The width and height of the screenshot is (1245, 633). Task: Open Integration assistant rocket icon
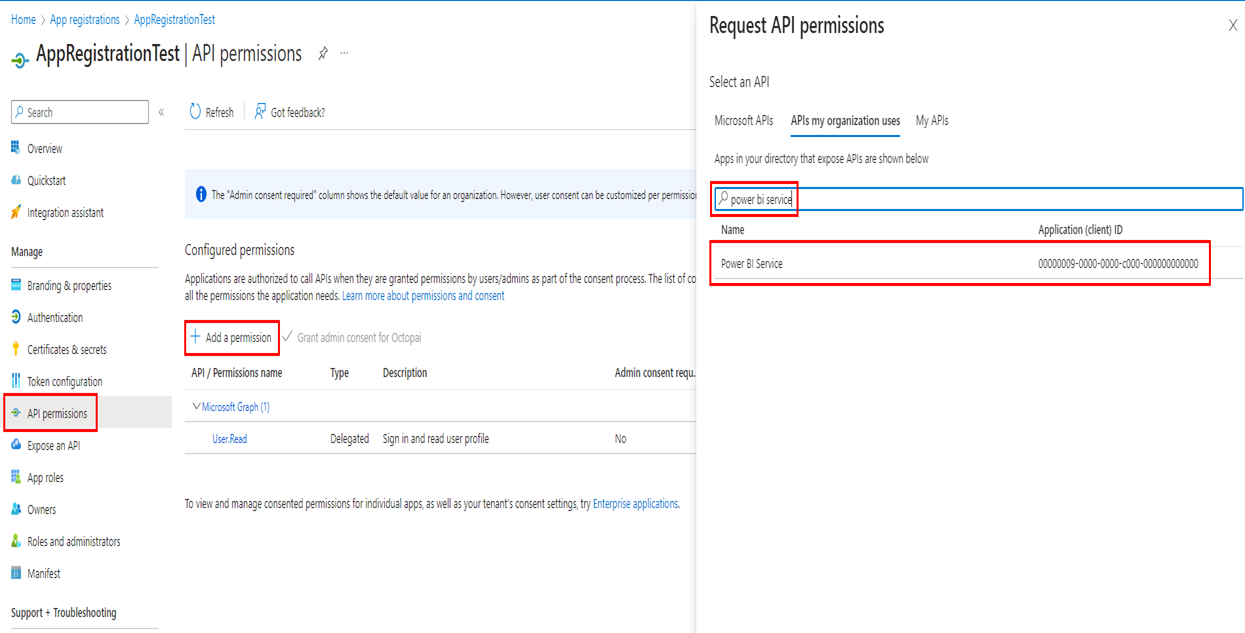16,212
